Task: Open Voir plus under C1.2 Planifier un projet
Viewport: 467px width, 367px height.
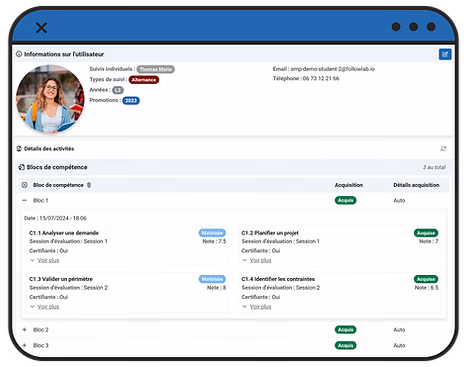Action: point(260,260)
